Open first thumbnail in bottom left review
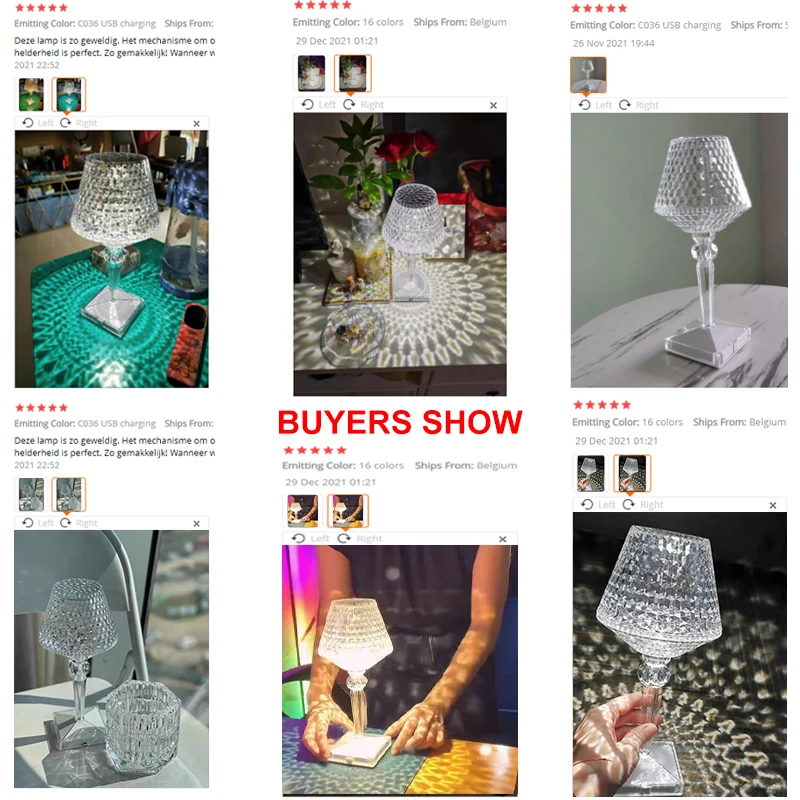The width and height of the screenshot is (800, 800). point(31,494)
